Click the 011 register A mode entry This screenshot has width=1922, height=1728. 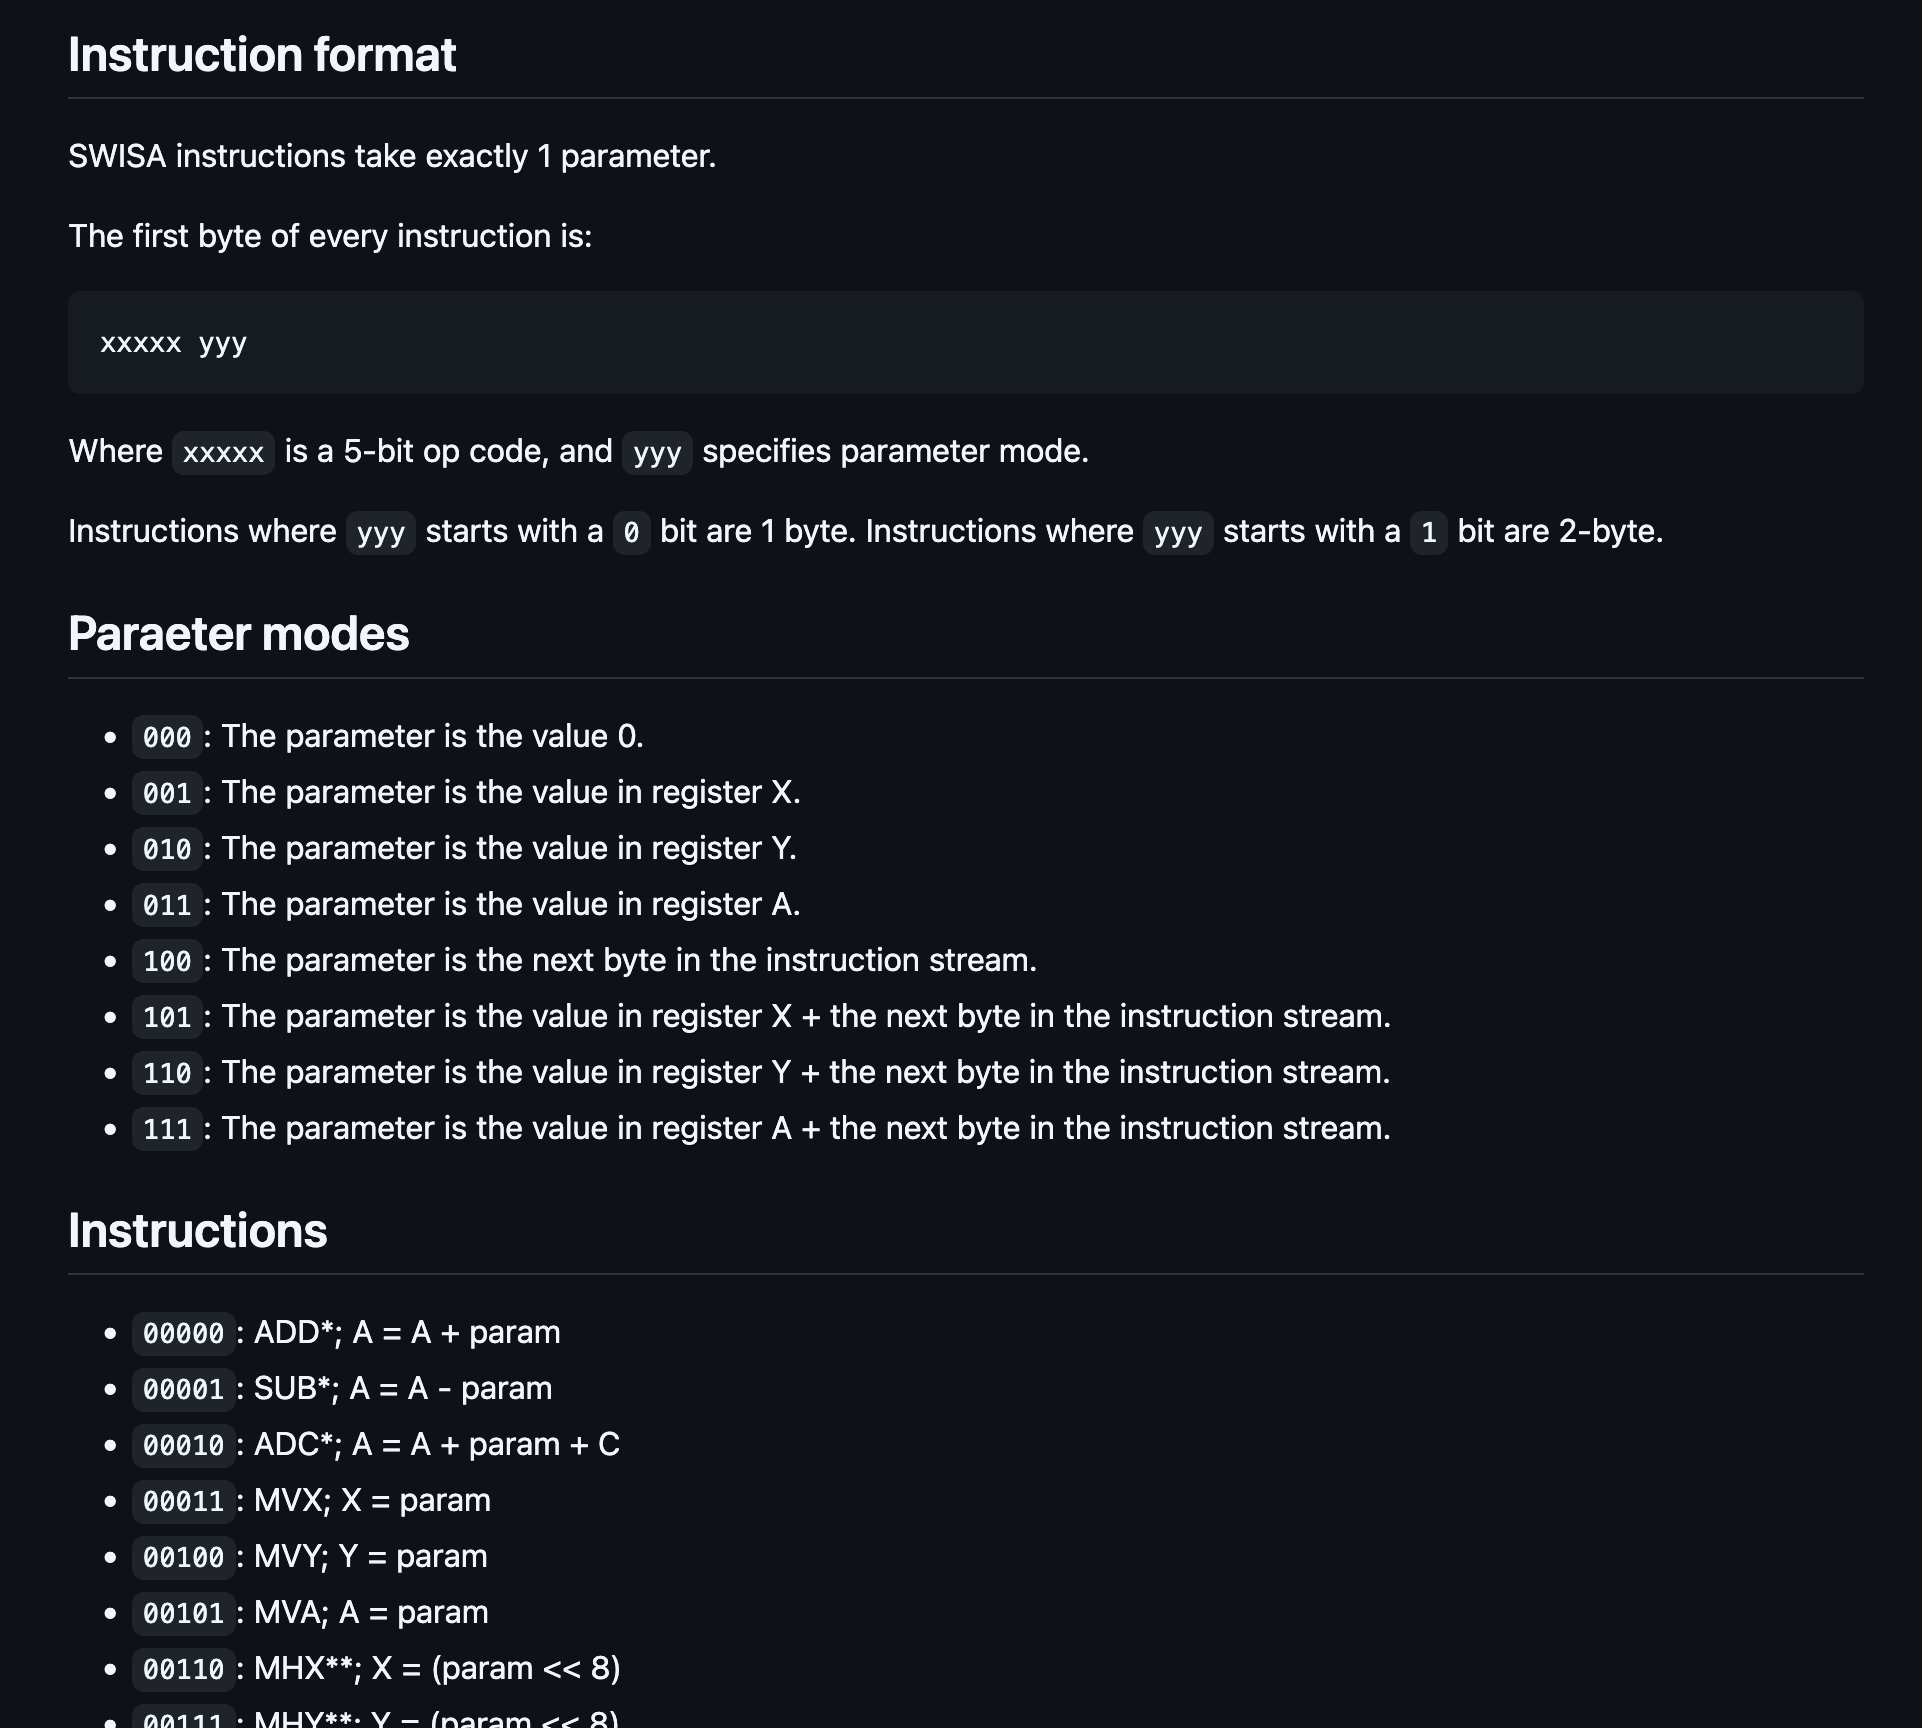pos(167,905)
